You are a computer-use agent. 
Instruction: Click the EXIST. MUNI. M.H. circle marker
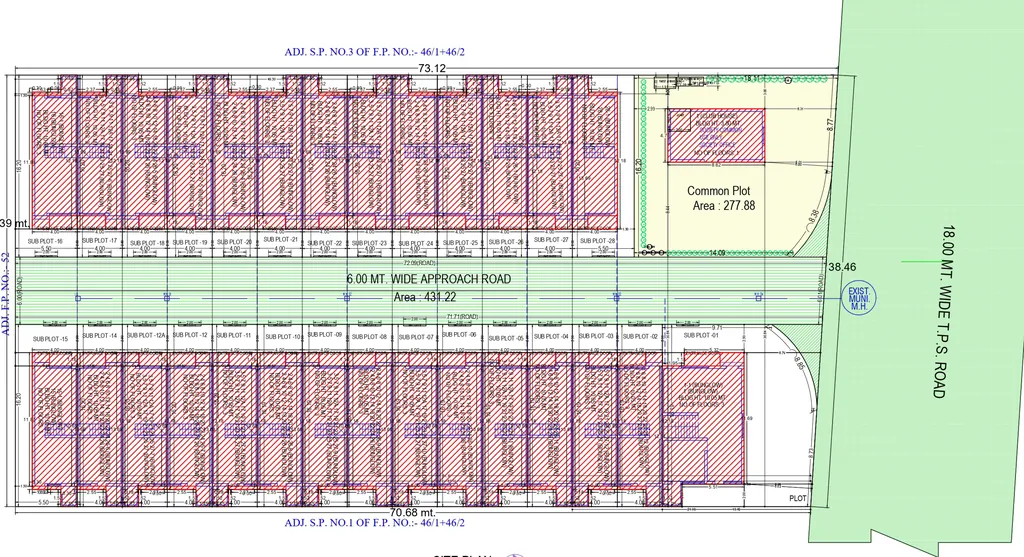[858, 298]
